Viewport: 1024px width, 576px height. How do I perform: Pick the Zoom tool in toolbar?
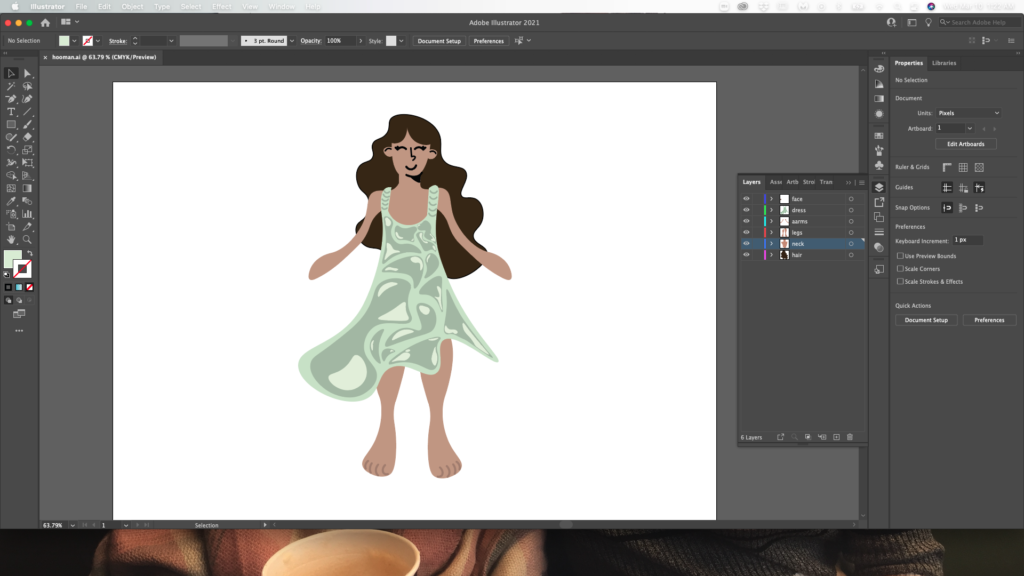click(x=28, y=240)
